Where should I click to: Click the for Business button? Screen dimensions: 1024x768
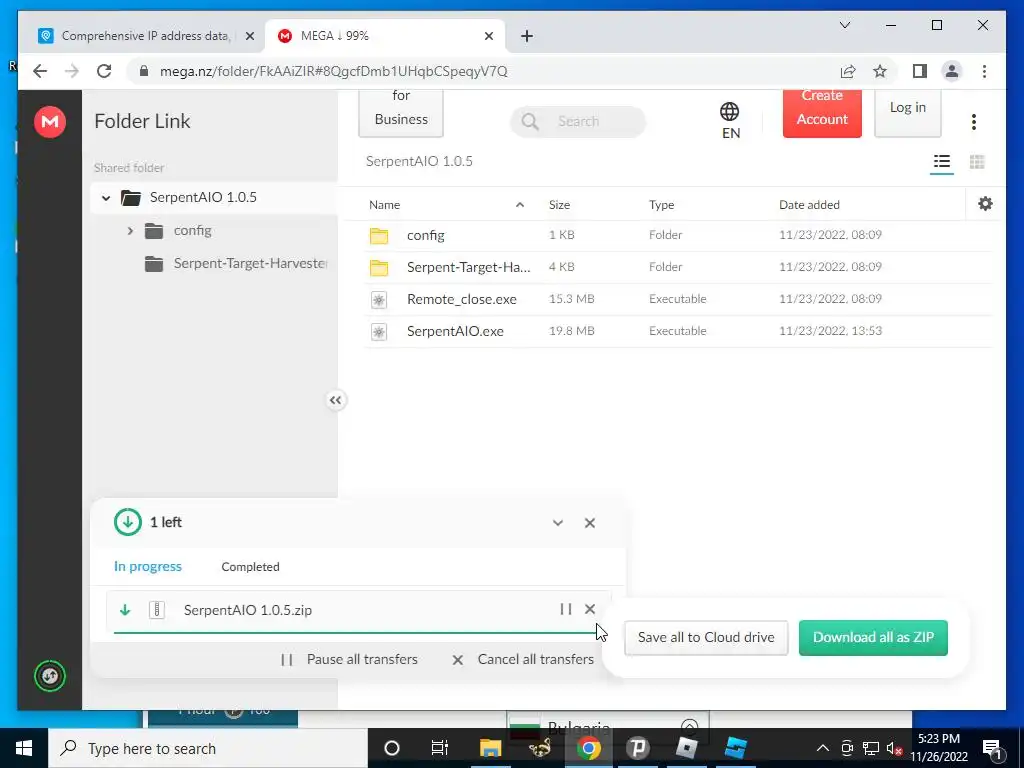pyautogui.click(x=401, y=113)
